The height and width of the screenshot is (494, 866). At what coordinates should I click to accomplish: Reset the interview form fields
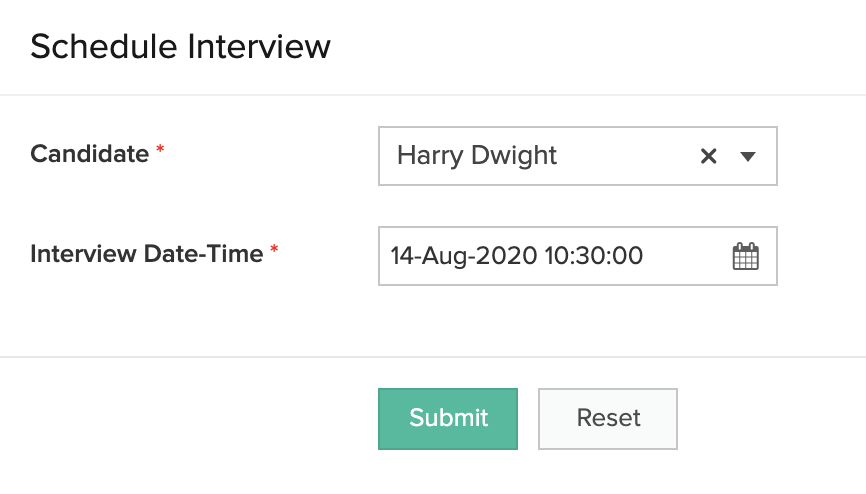[608, 418]
